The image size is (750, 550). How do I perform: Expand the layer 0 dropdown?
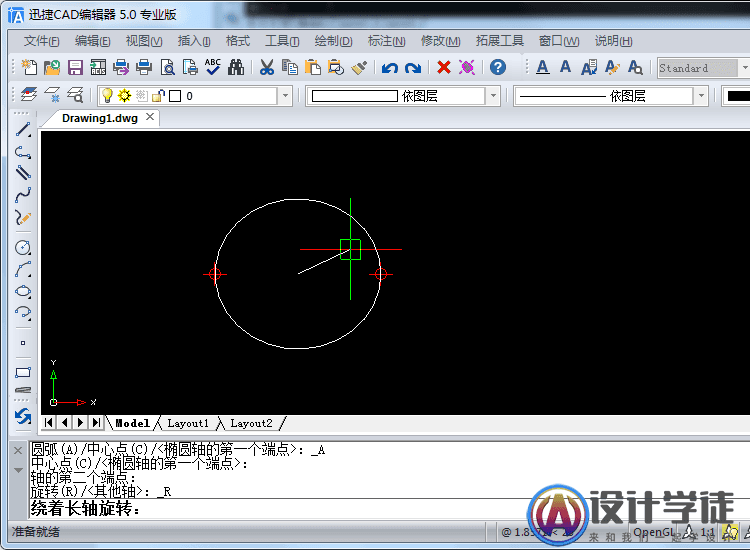pos(285,96)
